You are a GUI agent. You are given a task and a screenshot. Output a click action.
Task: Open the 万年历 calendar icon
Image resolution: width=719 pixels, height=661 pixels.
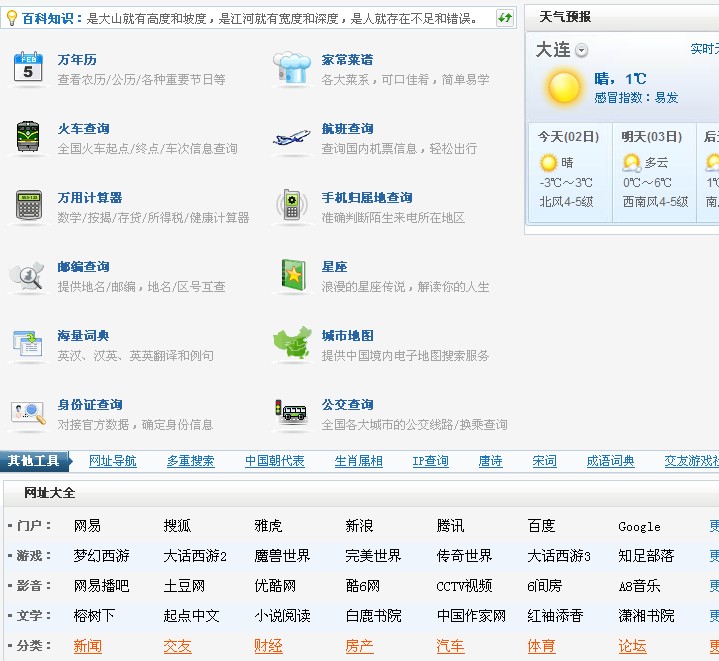(28, 67)
